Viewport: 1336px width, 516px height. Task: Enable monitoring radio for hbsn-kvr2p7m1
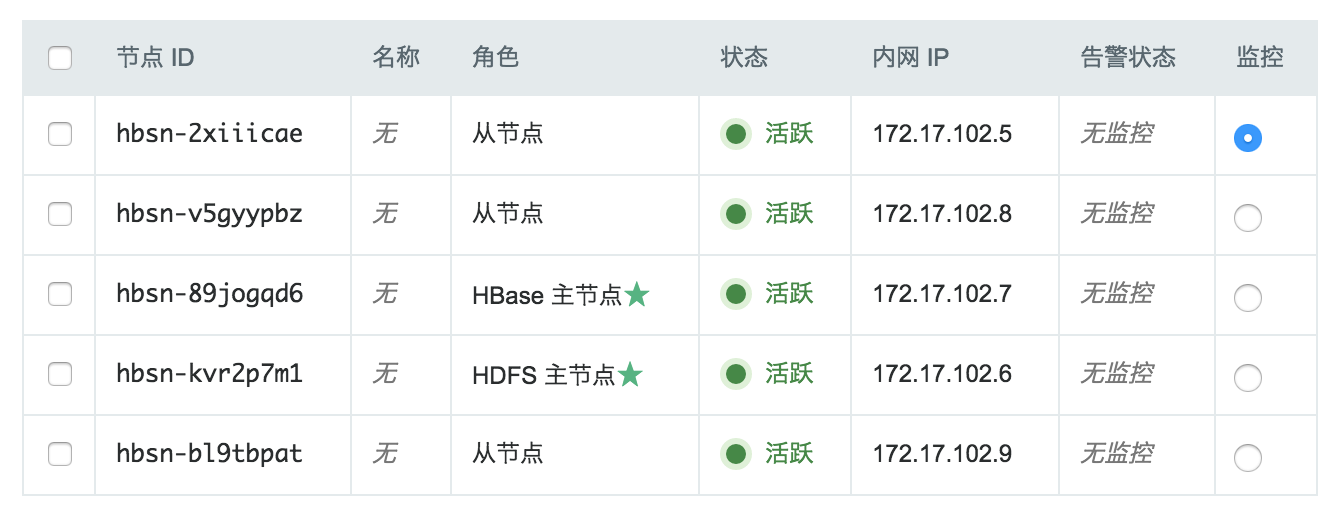pos(1248,378)
